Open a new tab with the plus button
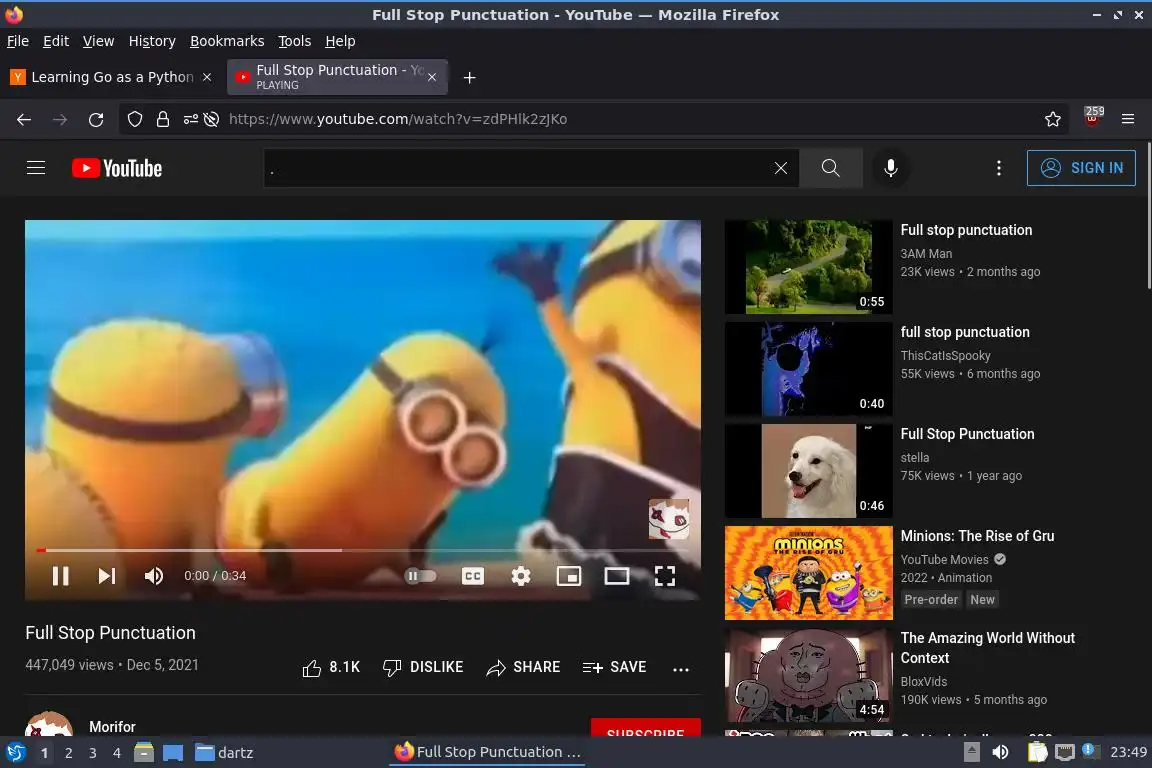This screenshot has width=1152, height=768. pos(469,77)
